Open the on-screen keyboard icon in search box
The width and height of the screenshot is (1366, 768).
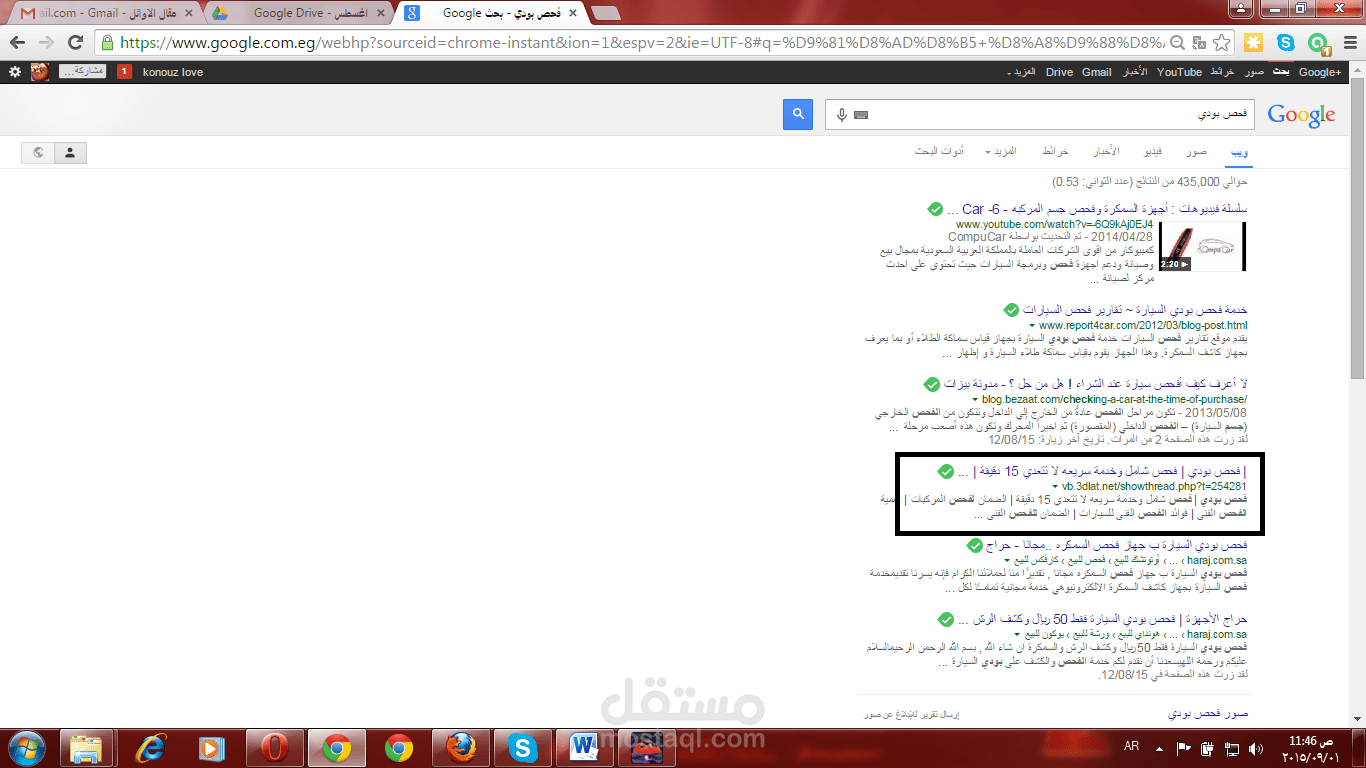click(x=861, y=115)
